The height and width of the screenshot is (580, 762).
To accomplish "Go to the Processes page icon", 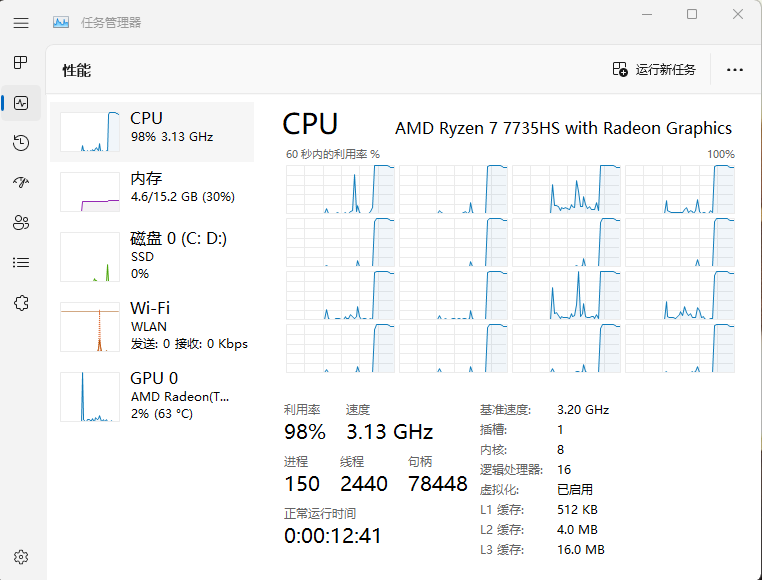I will [21, 63].
